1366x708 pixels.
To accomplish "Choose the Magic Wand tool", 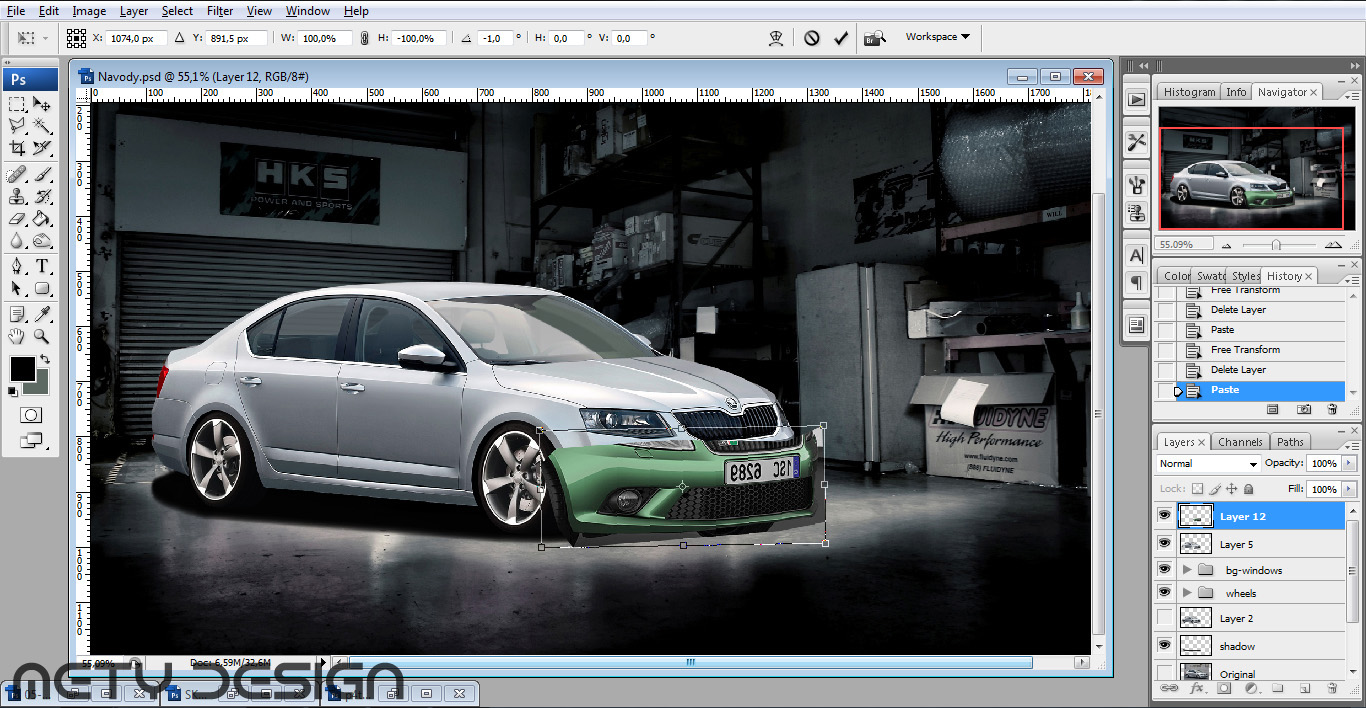I will (x=42, y=126).
